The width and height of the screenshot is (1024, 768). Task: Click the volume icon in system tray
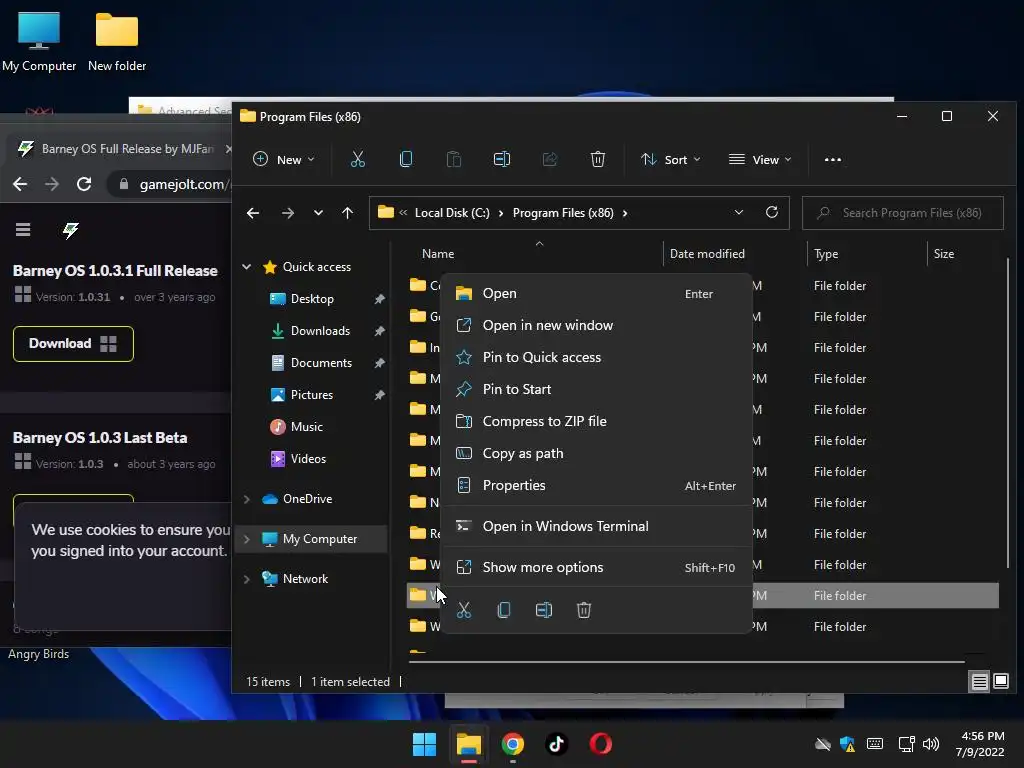[931, 744]
